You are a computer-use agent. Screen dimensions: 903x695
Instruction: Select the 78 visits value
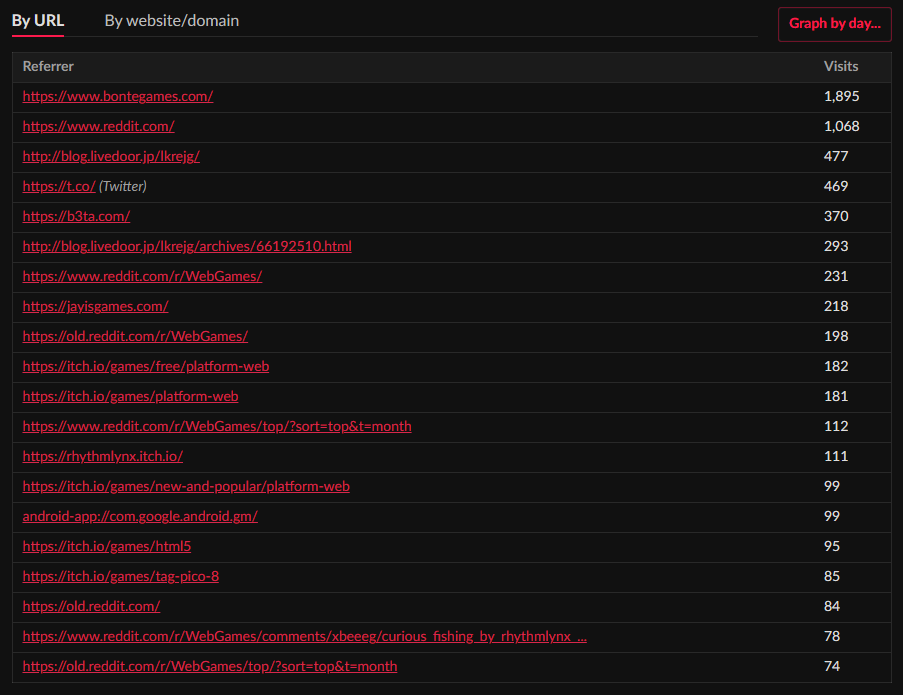point(832,635)
